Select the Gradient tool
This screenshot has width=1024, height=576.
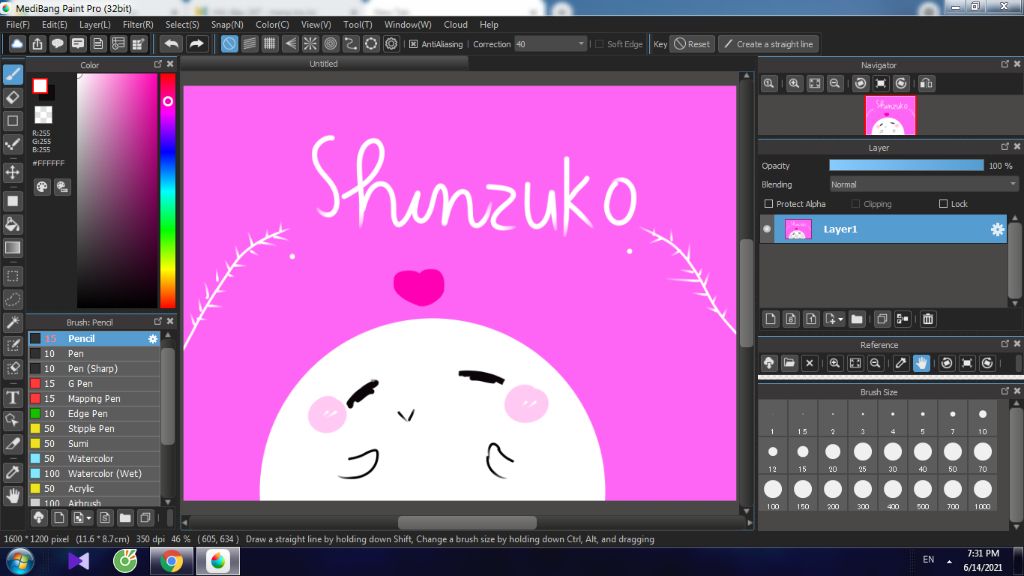(x=13, y=248)
